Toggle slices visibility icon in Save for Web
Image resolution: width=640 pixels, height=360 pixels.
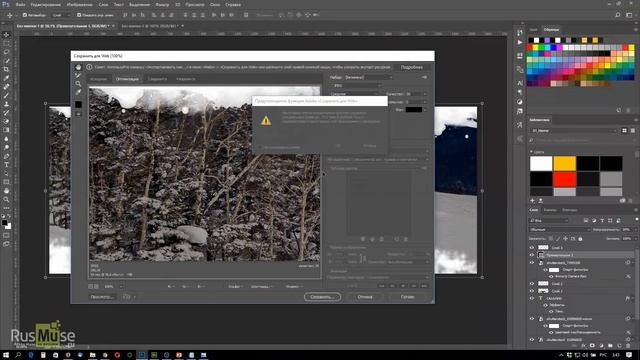pyautogui.click(x=78, y=114)
